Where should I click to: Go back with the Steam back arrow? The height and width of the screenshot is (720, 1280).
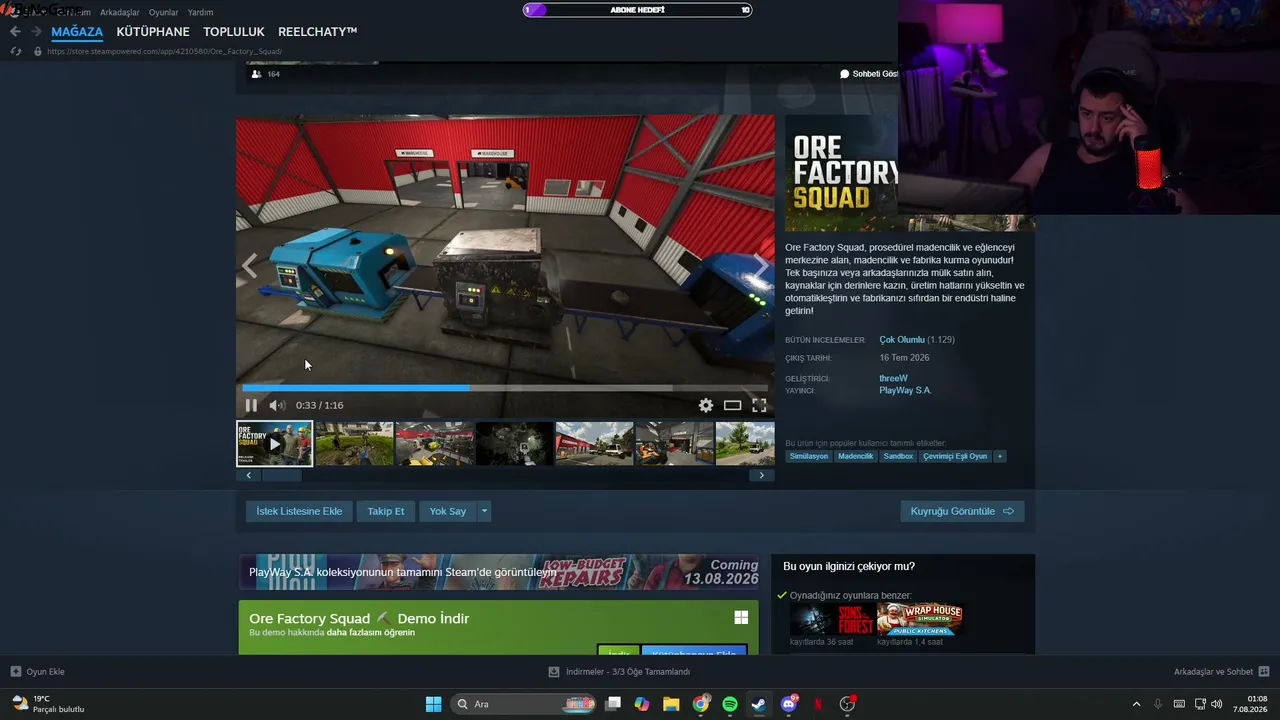coord(15,32)
